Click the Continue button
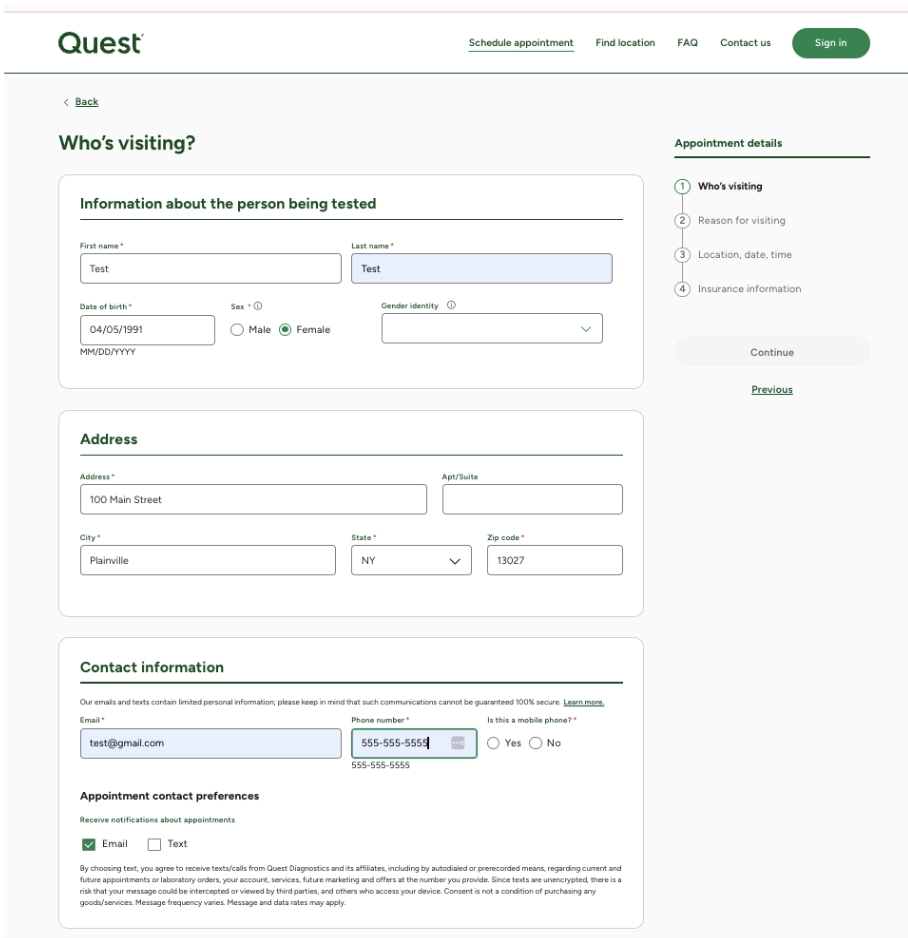The height and width of the screenshot is (938, 908). (x=772, y=352)
